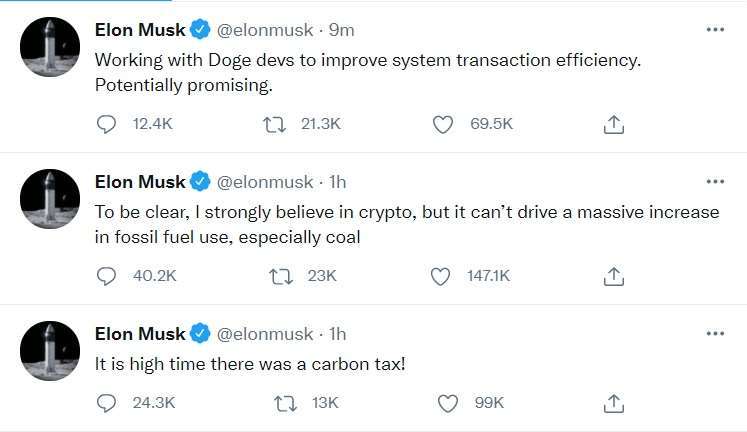Viewport: 747px width, 432px height.
Task: Open Elon Musk profile from first tweet name
Action: pos(140,30)
